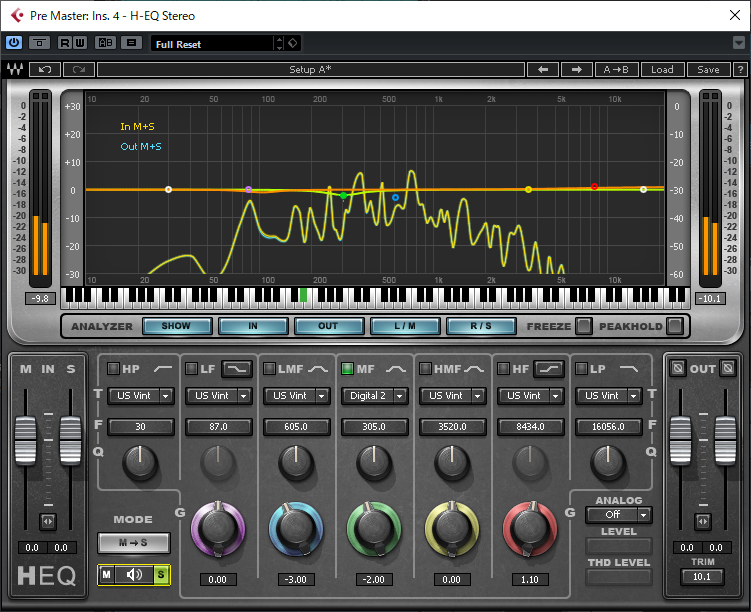Enable the HF band checkbox
Image resolution: width=751 pixels, height=612 pixels.
tap(503, 369)
